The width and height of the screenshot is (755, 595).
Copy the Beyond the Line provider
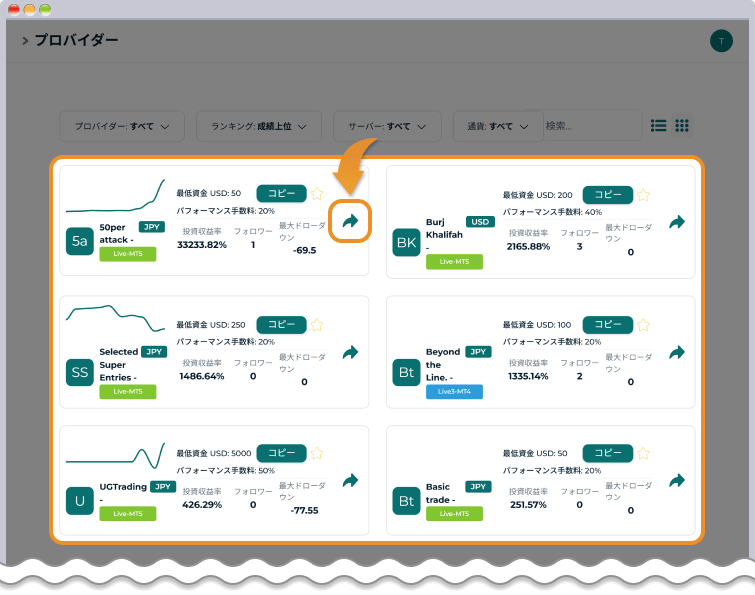click(x=608, y=325)
